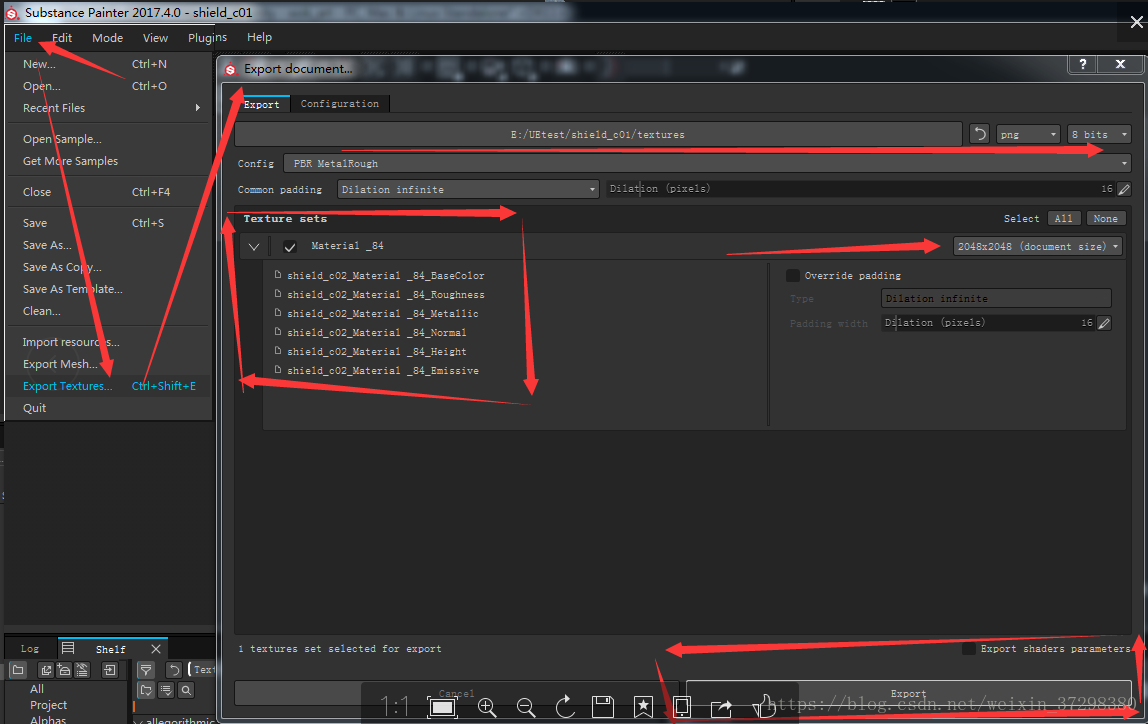Click the 1:1 actual size viewer icon

[x=395, y=706]
